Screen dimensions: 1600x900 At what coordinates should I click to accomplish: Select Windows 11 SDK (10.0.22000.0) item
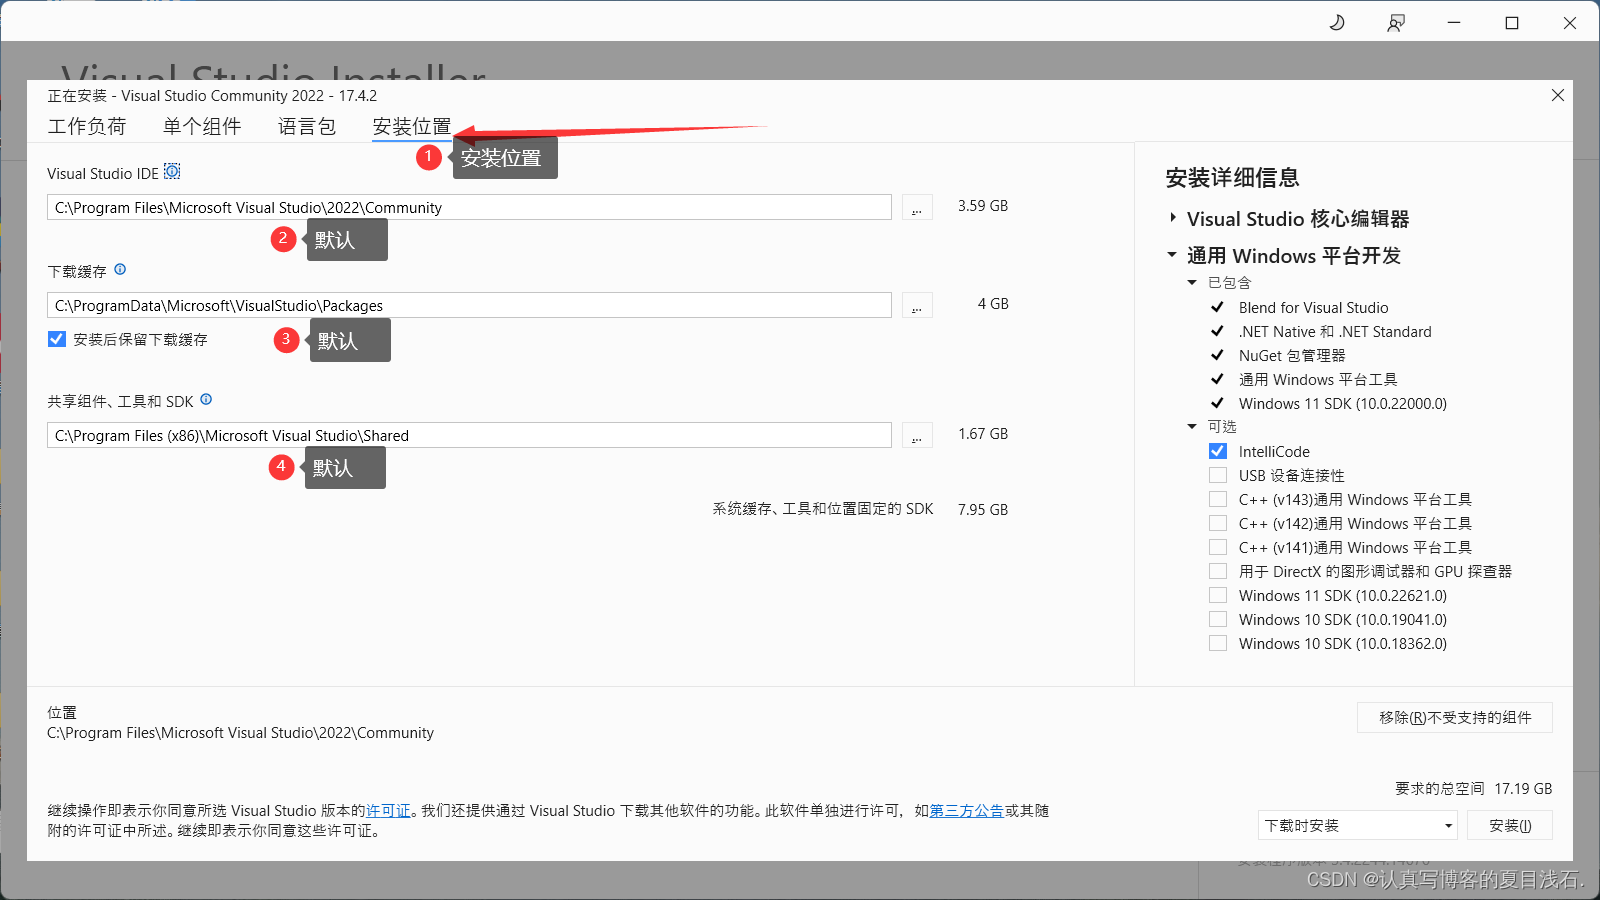tap(1343, 403)
